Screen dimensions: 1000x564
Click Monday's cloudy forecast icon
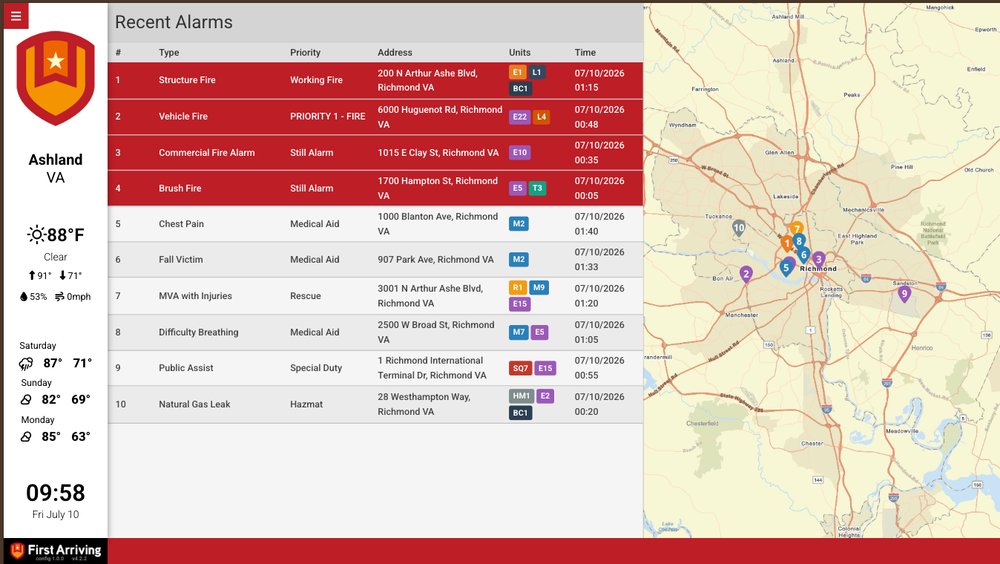(26, 436)
